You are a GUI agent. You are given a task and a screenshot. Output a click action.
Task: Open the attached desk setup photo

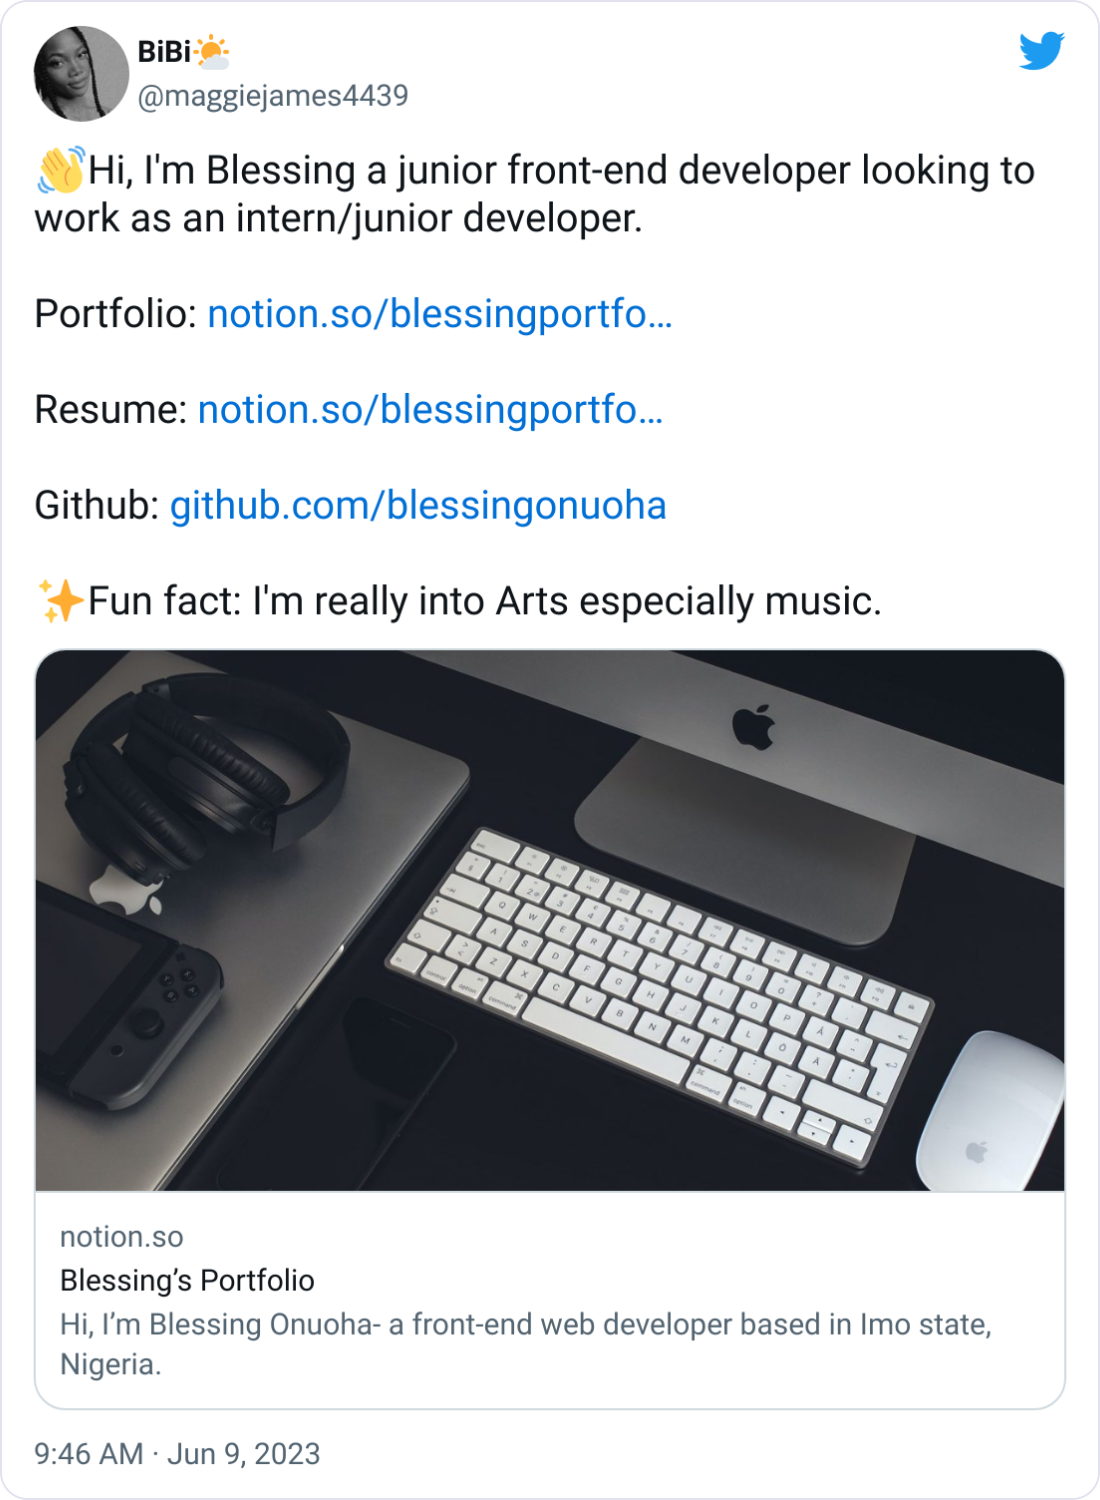[550, 920]
